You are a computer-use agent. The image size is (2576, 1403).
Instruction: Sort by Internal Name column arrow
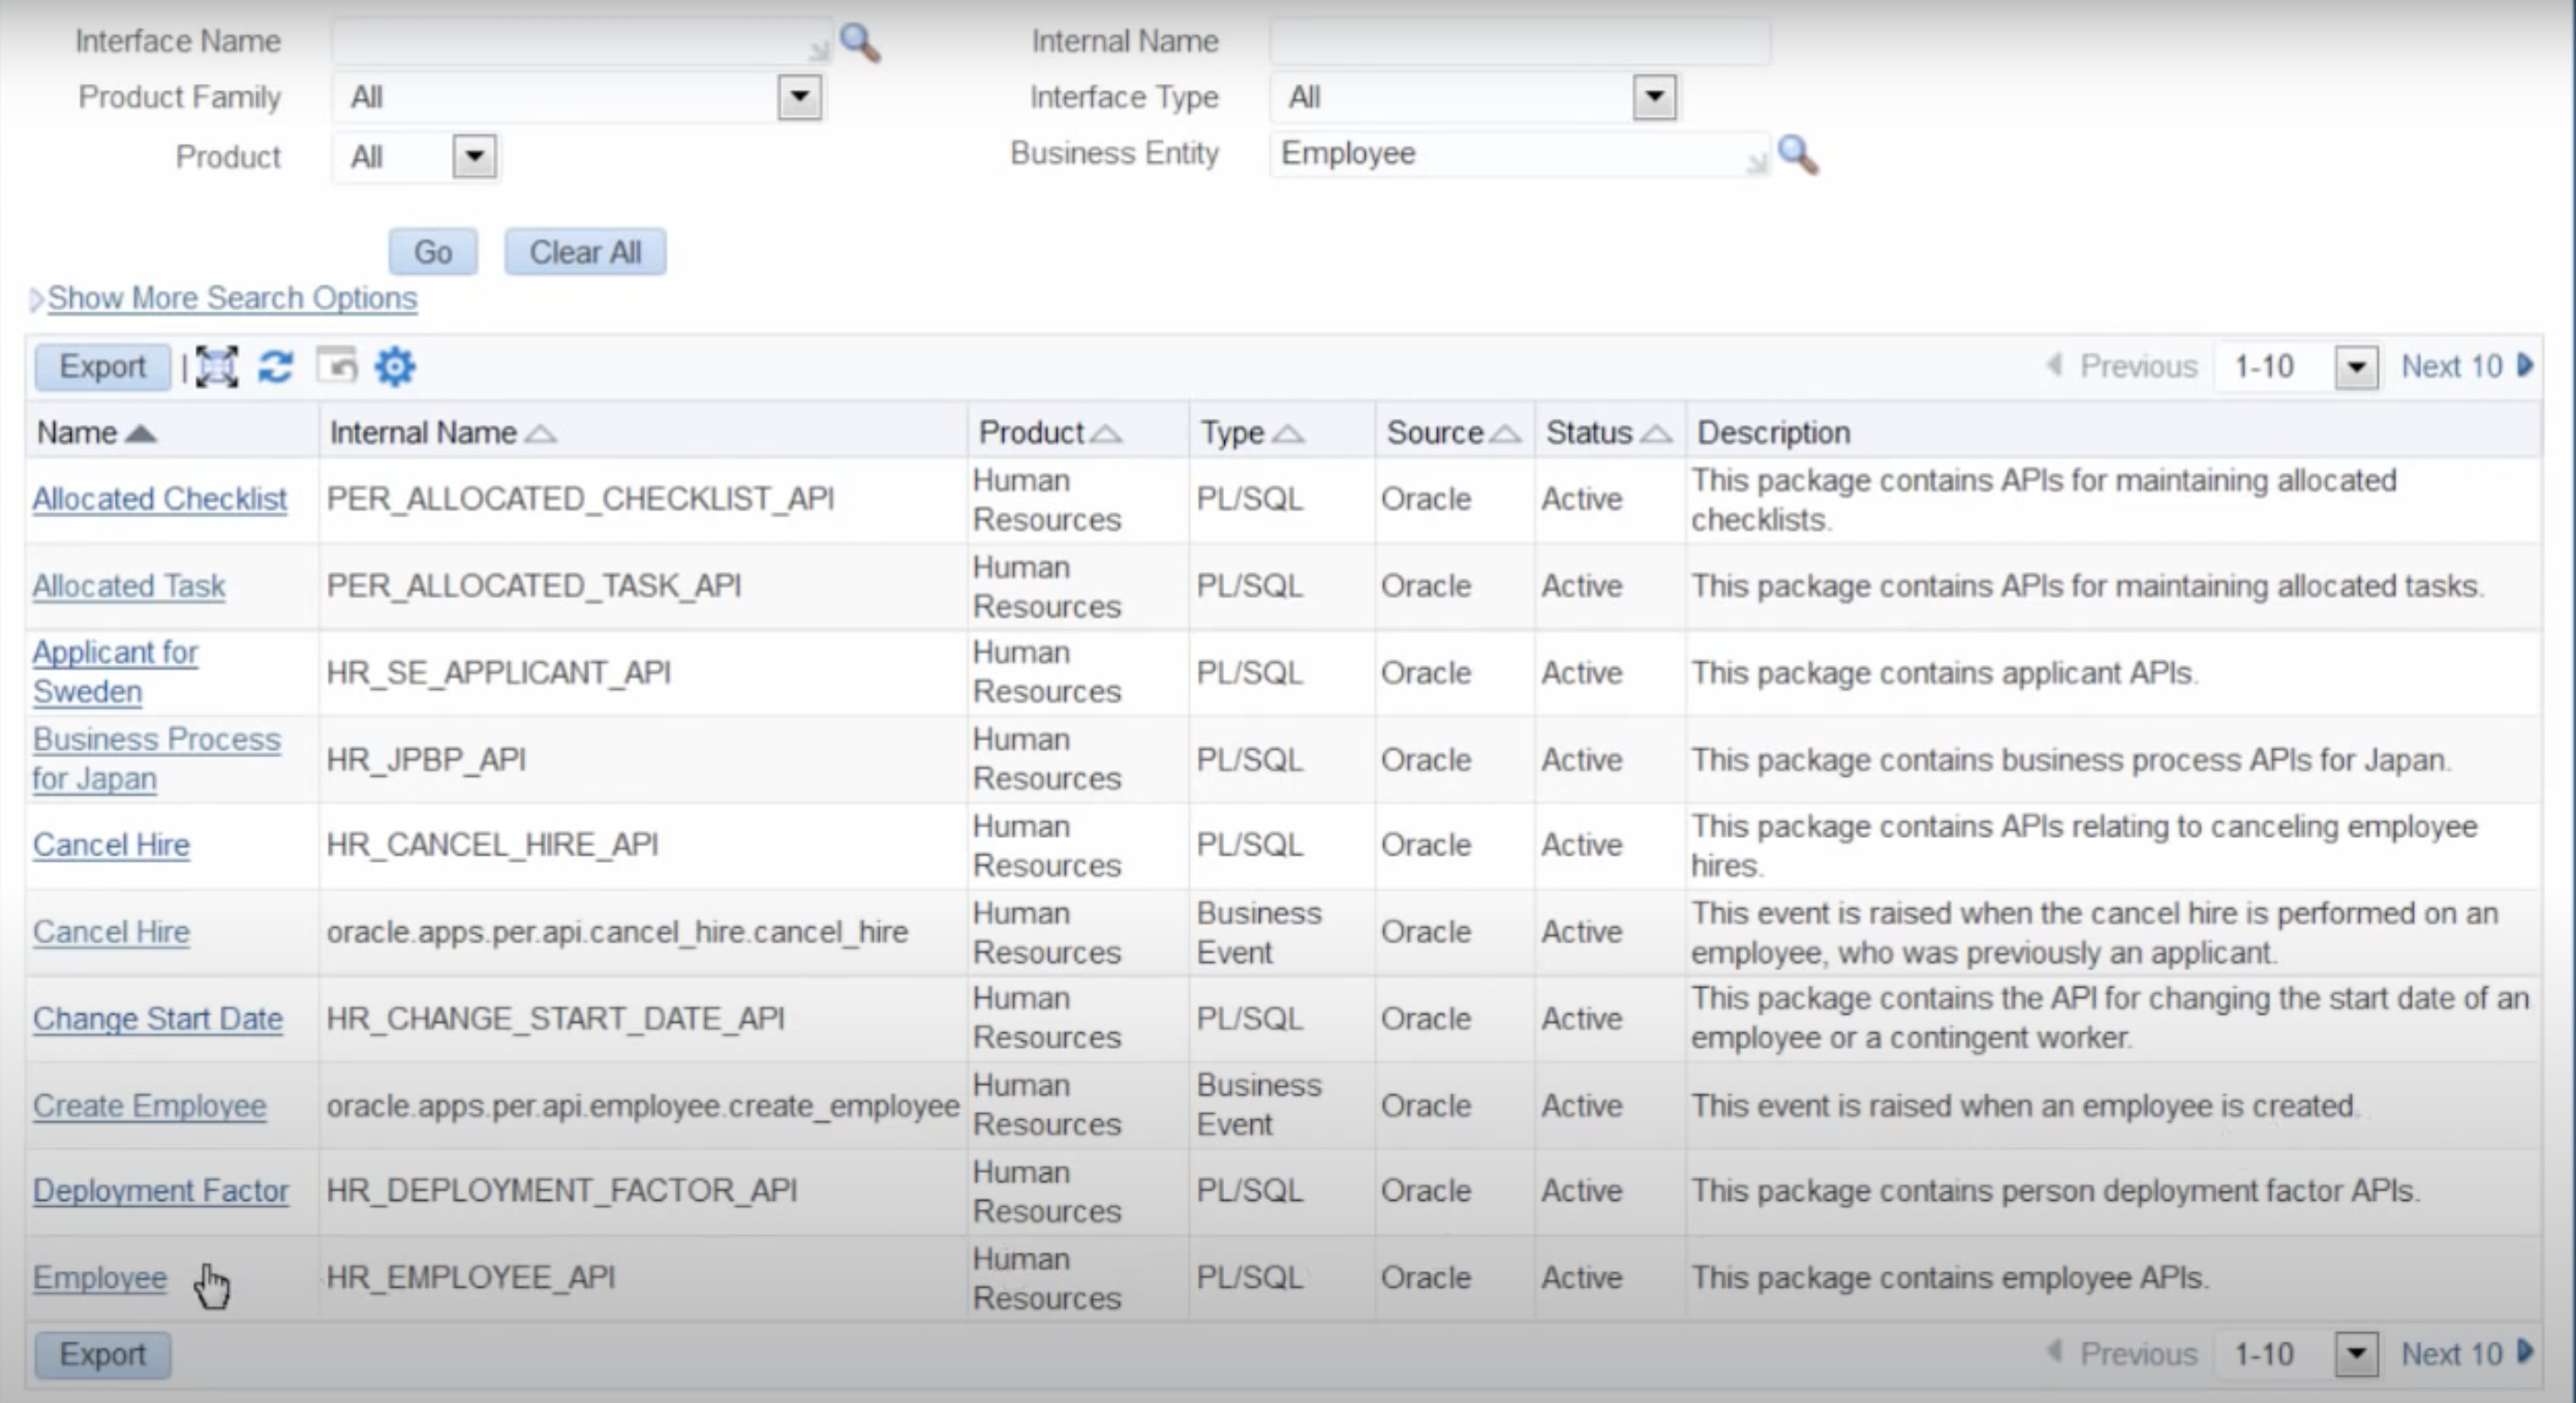pos(541,434)
